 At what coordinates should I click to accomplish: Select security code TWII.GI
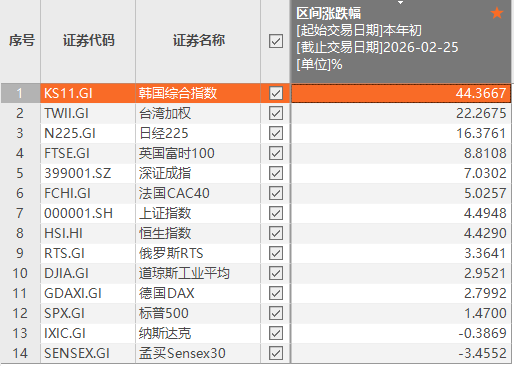coord(66,113)
